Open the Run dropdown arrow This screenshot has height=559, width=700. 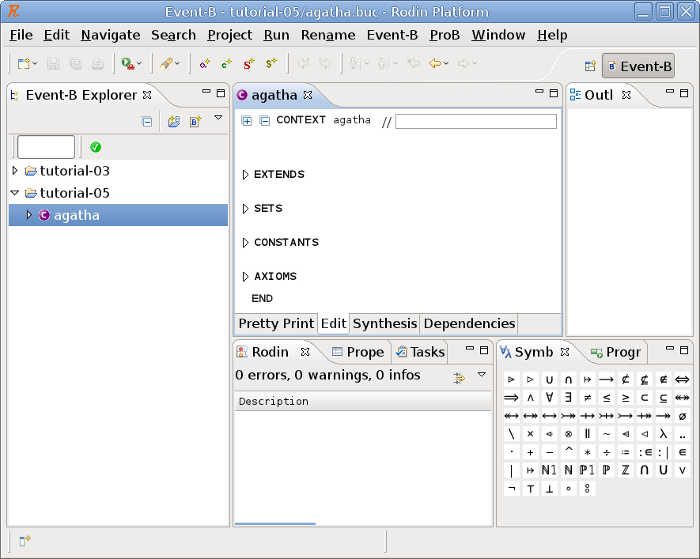coord(139,64)
